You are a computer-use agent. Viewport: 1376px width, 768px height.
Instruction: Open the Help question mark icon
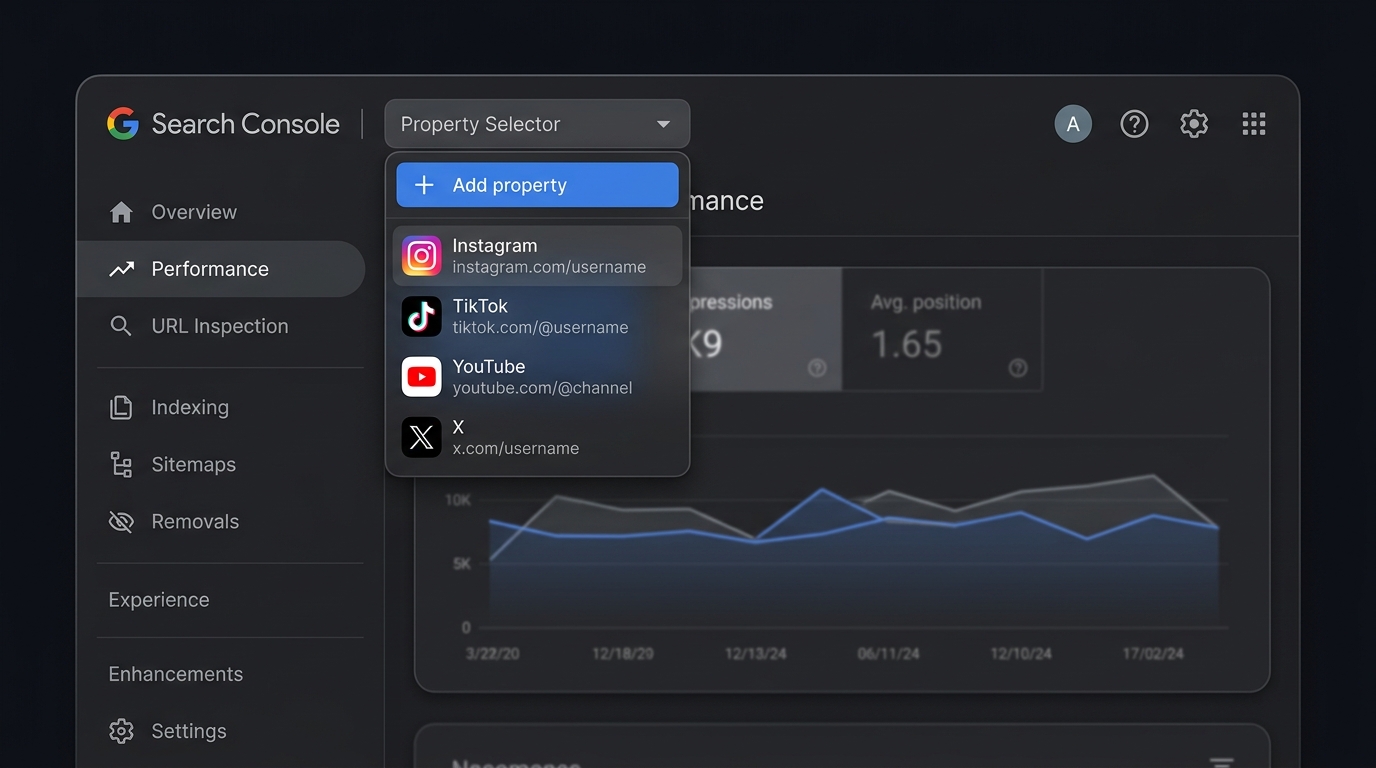(1134, 124)
